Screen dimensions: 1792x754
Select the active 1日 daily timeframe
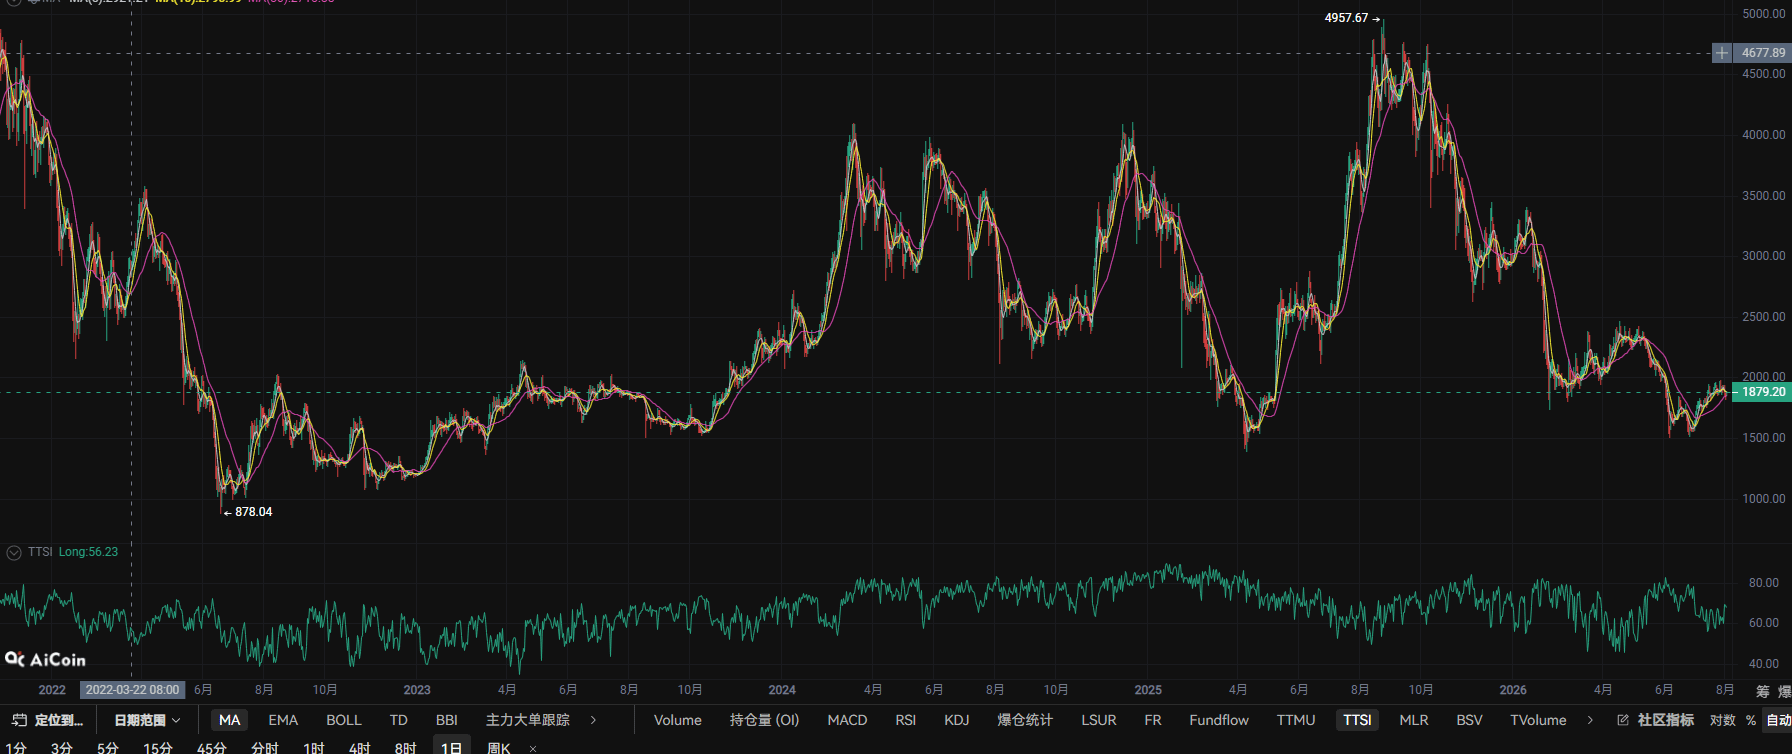452,746
